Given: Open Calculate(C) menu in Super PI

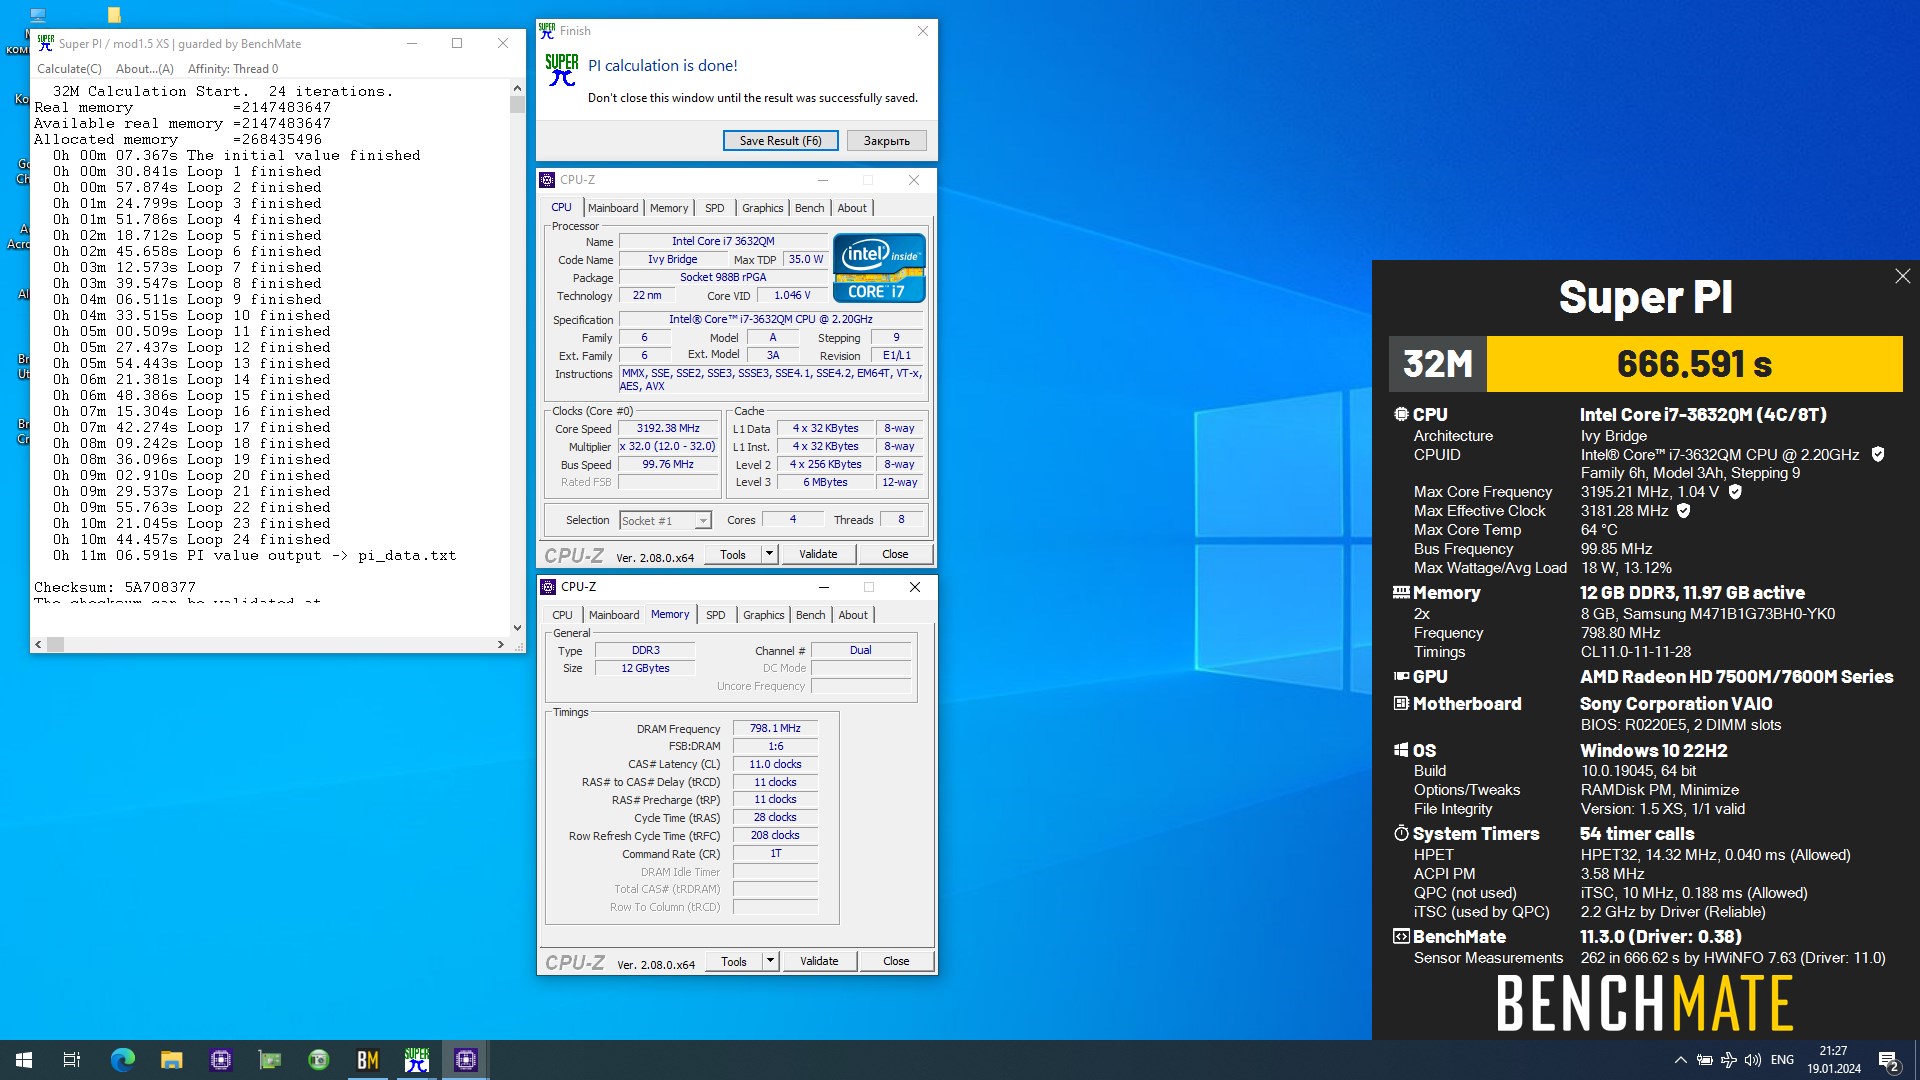Looking at the screenshot, I should 69,69.
